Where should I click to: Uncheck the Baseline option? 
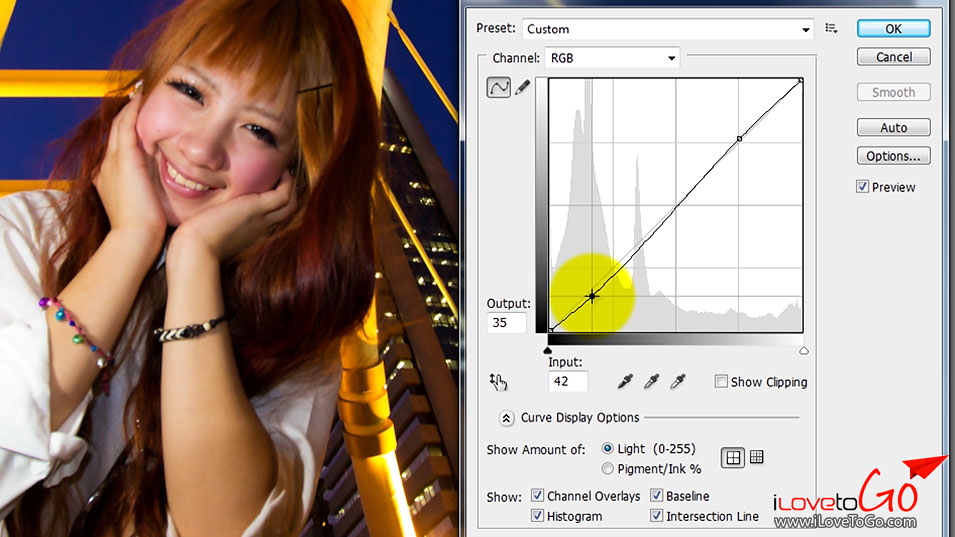click(657, 495)
